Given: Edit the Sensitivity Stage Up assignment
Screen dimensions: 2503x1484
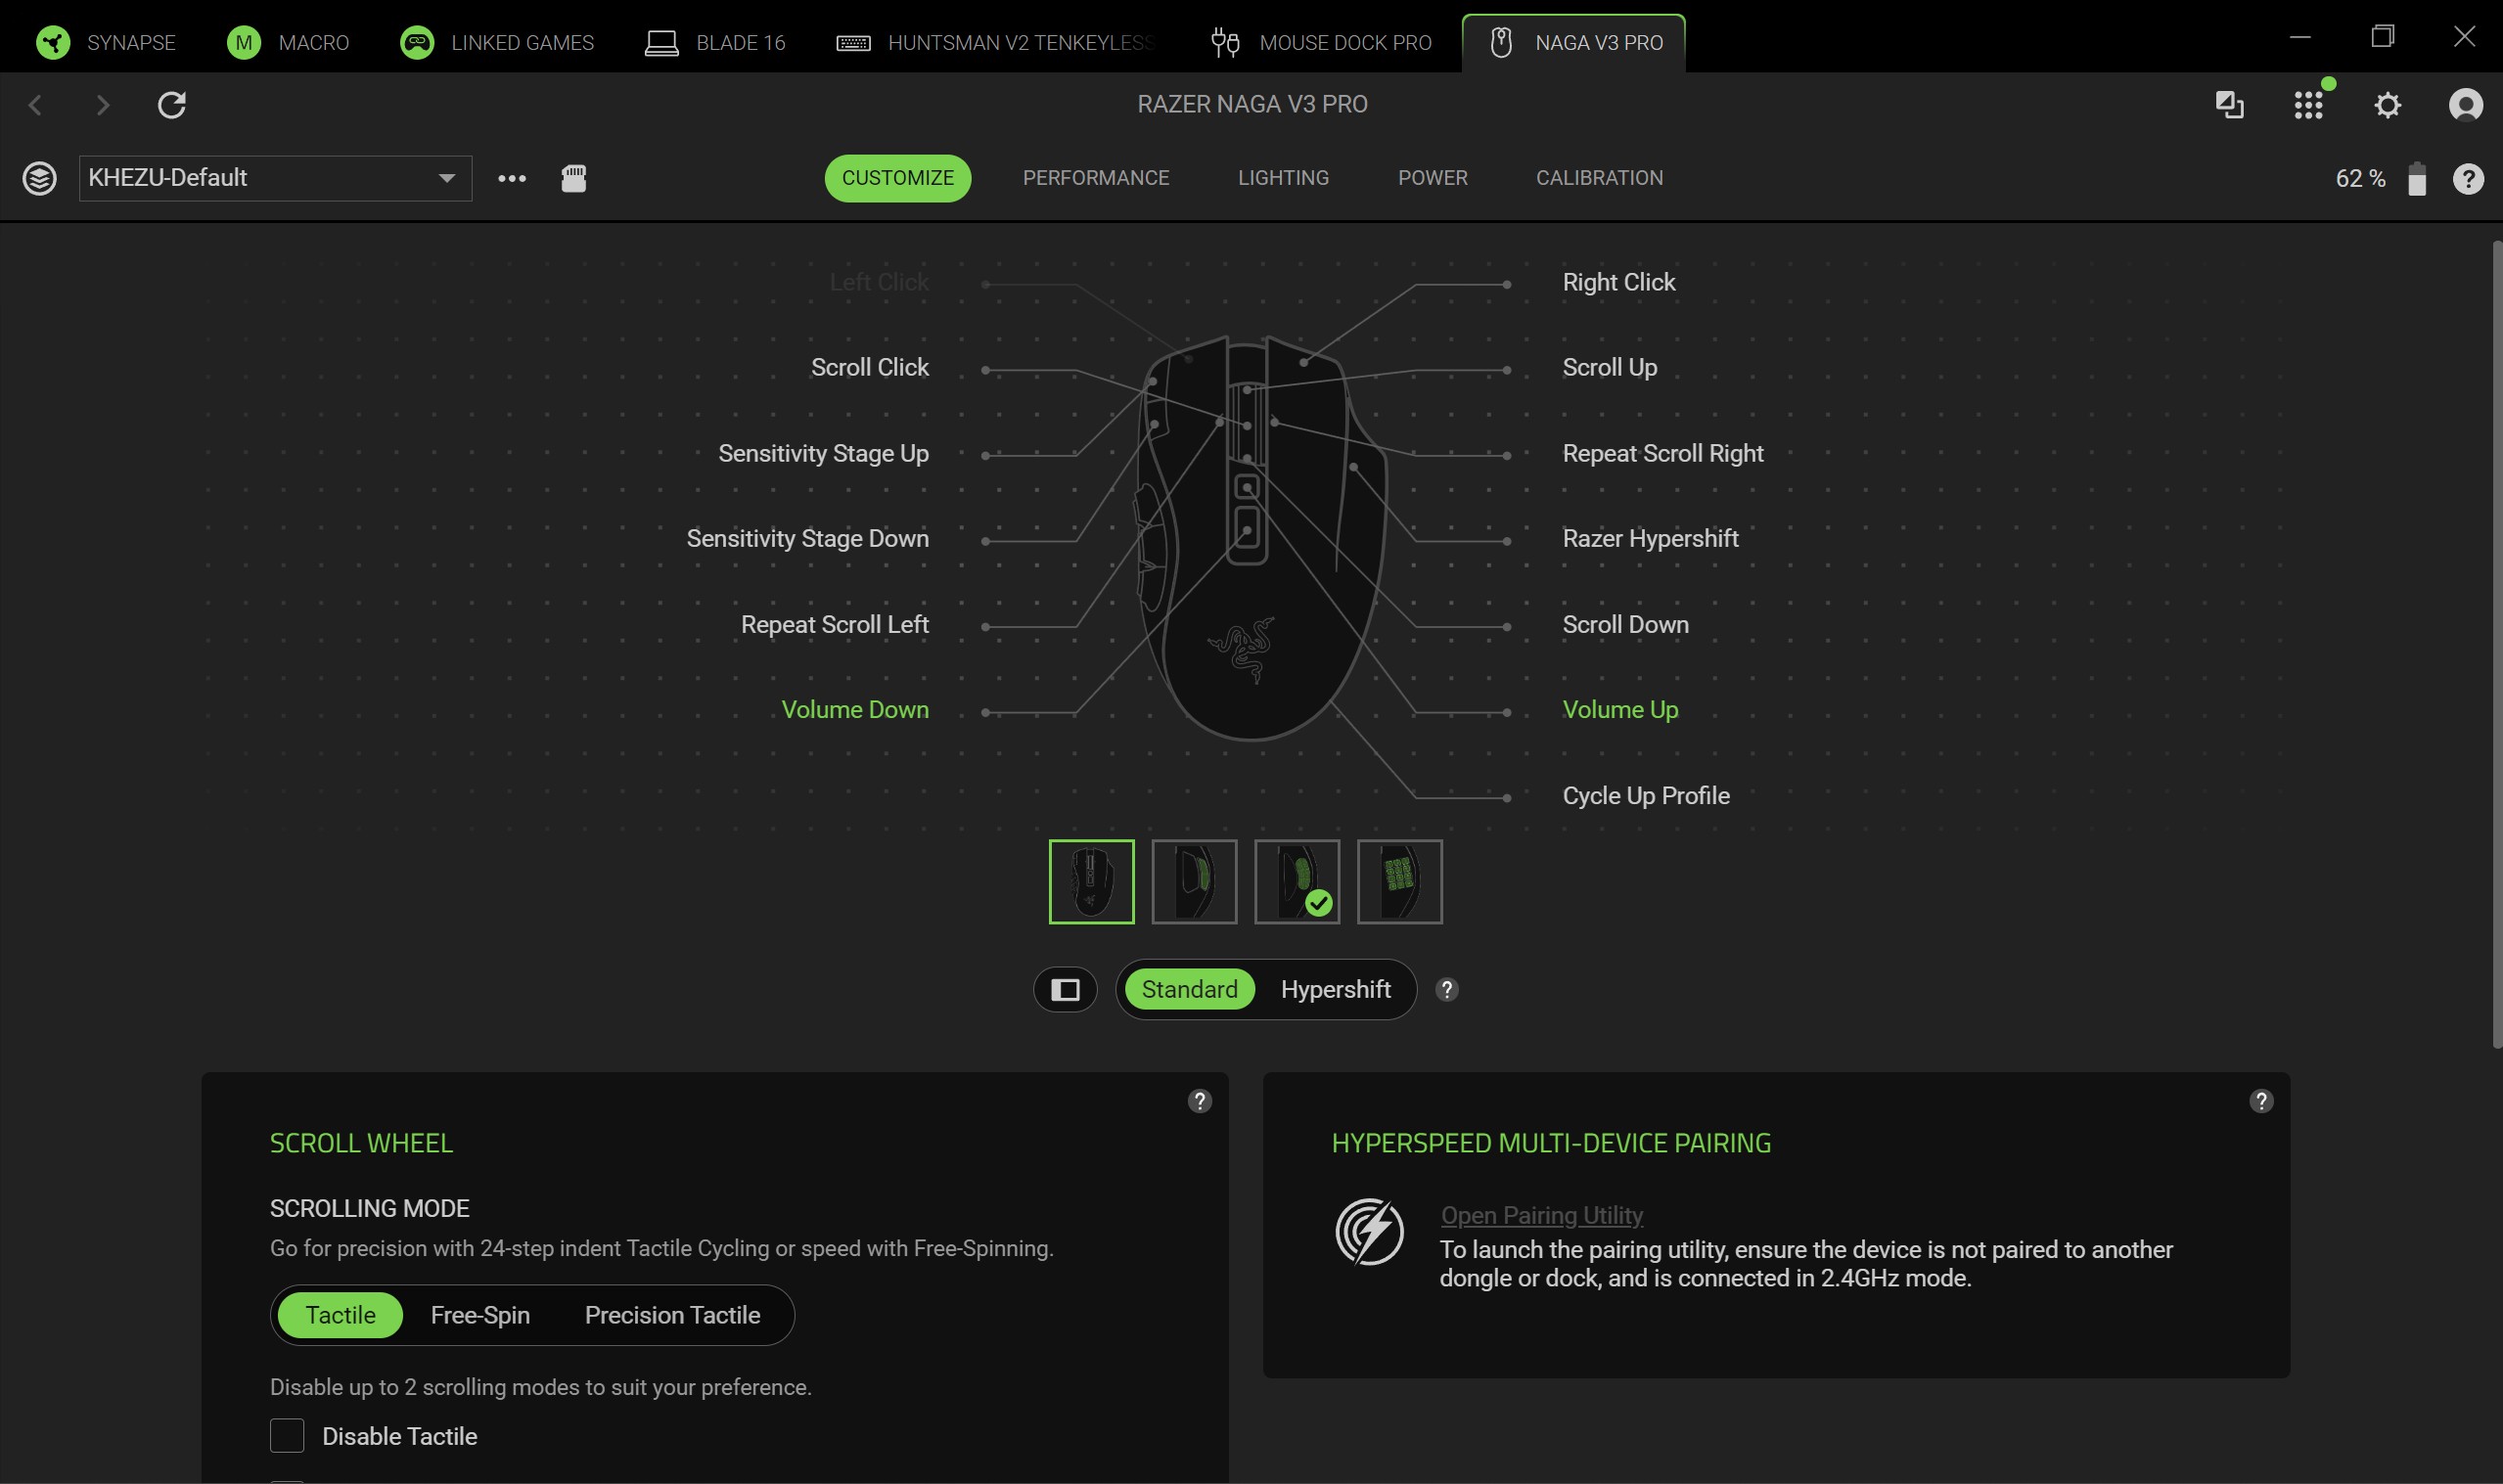Looking at the screenshot, I should [823, 454].
